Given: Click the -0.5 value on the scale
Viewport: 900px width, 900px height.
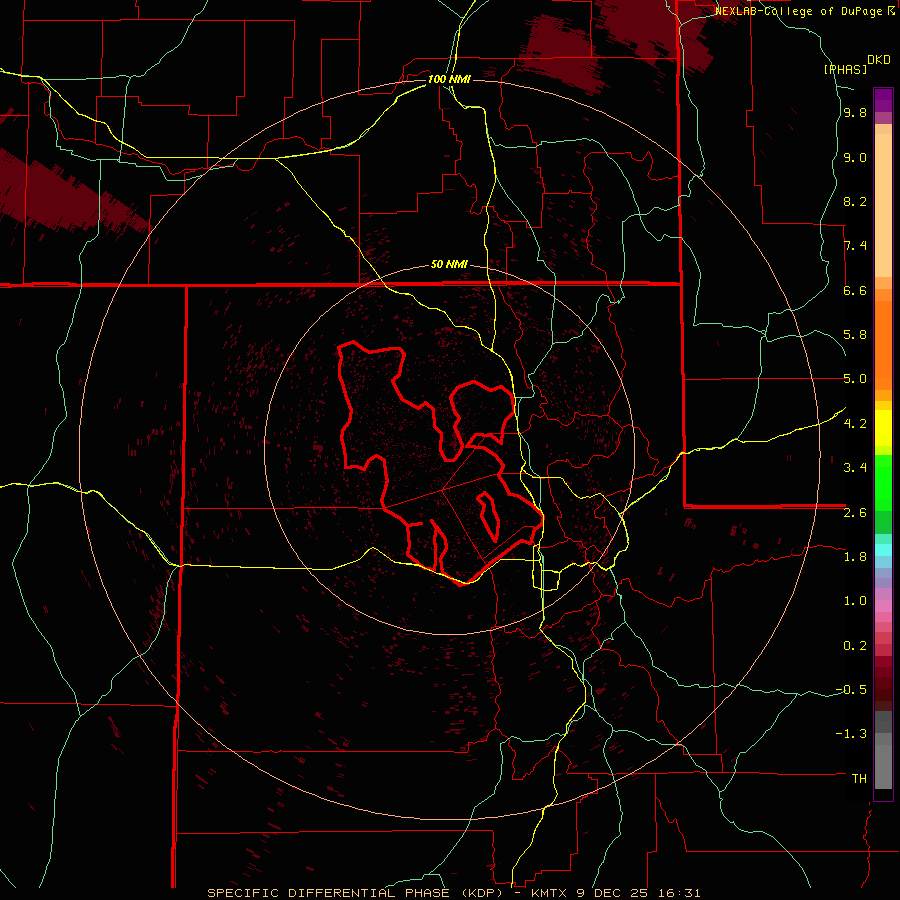Looking at the screenshot, I should [851, 690].
